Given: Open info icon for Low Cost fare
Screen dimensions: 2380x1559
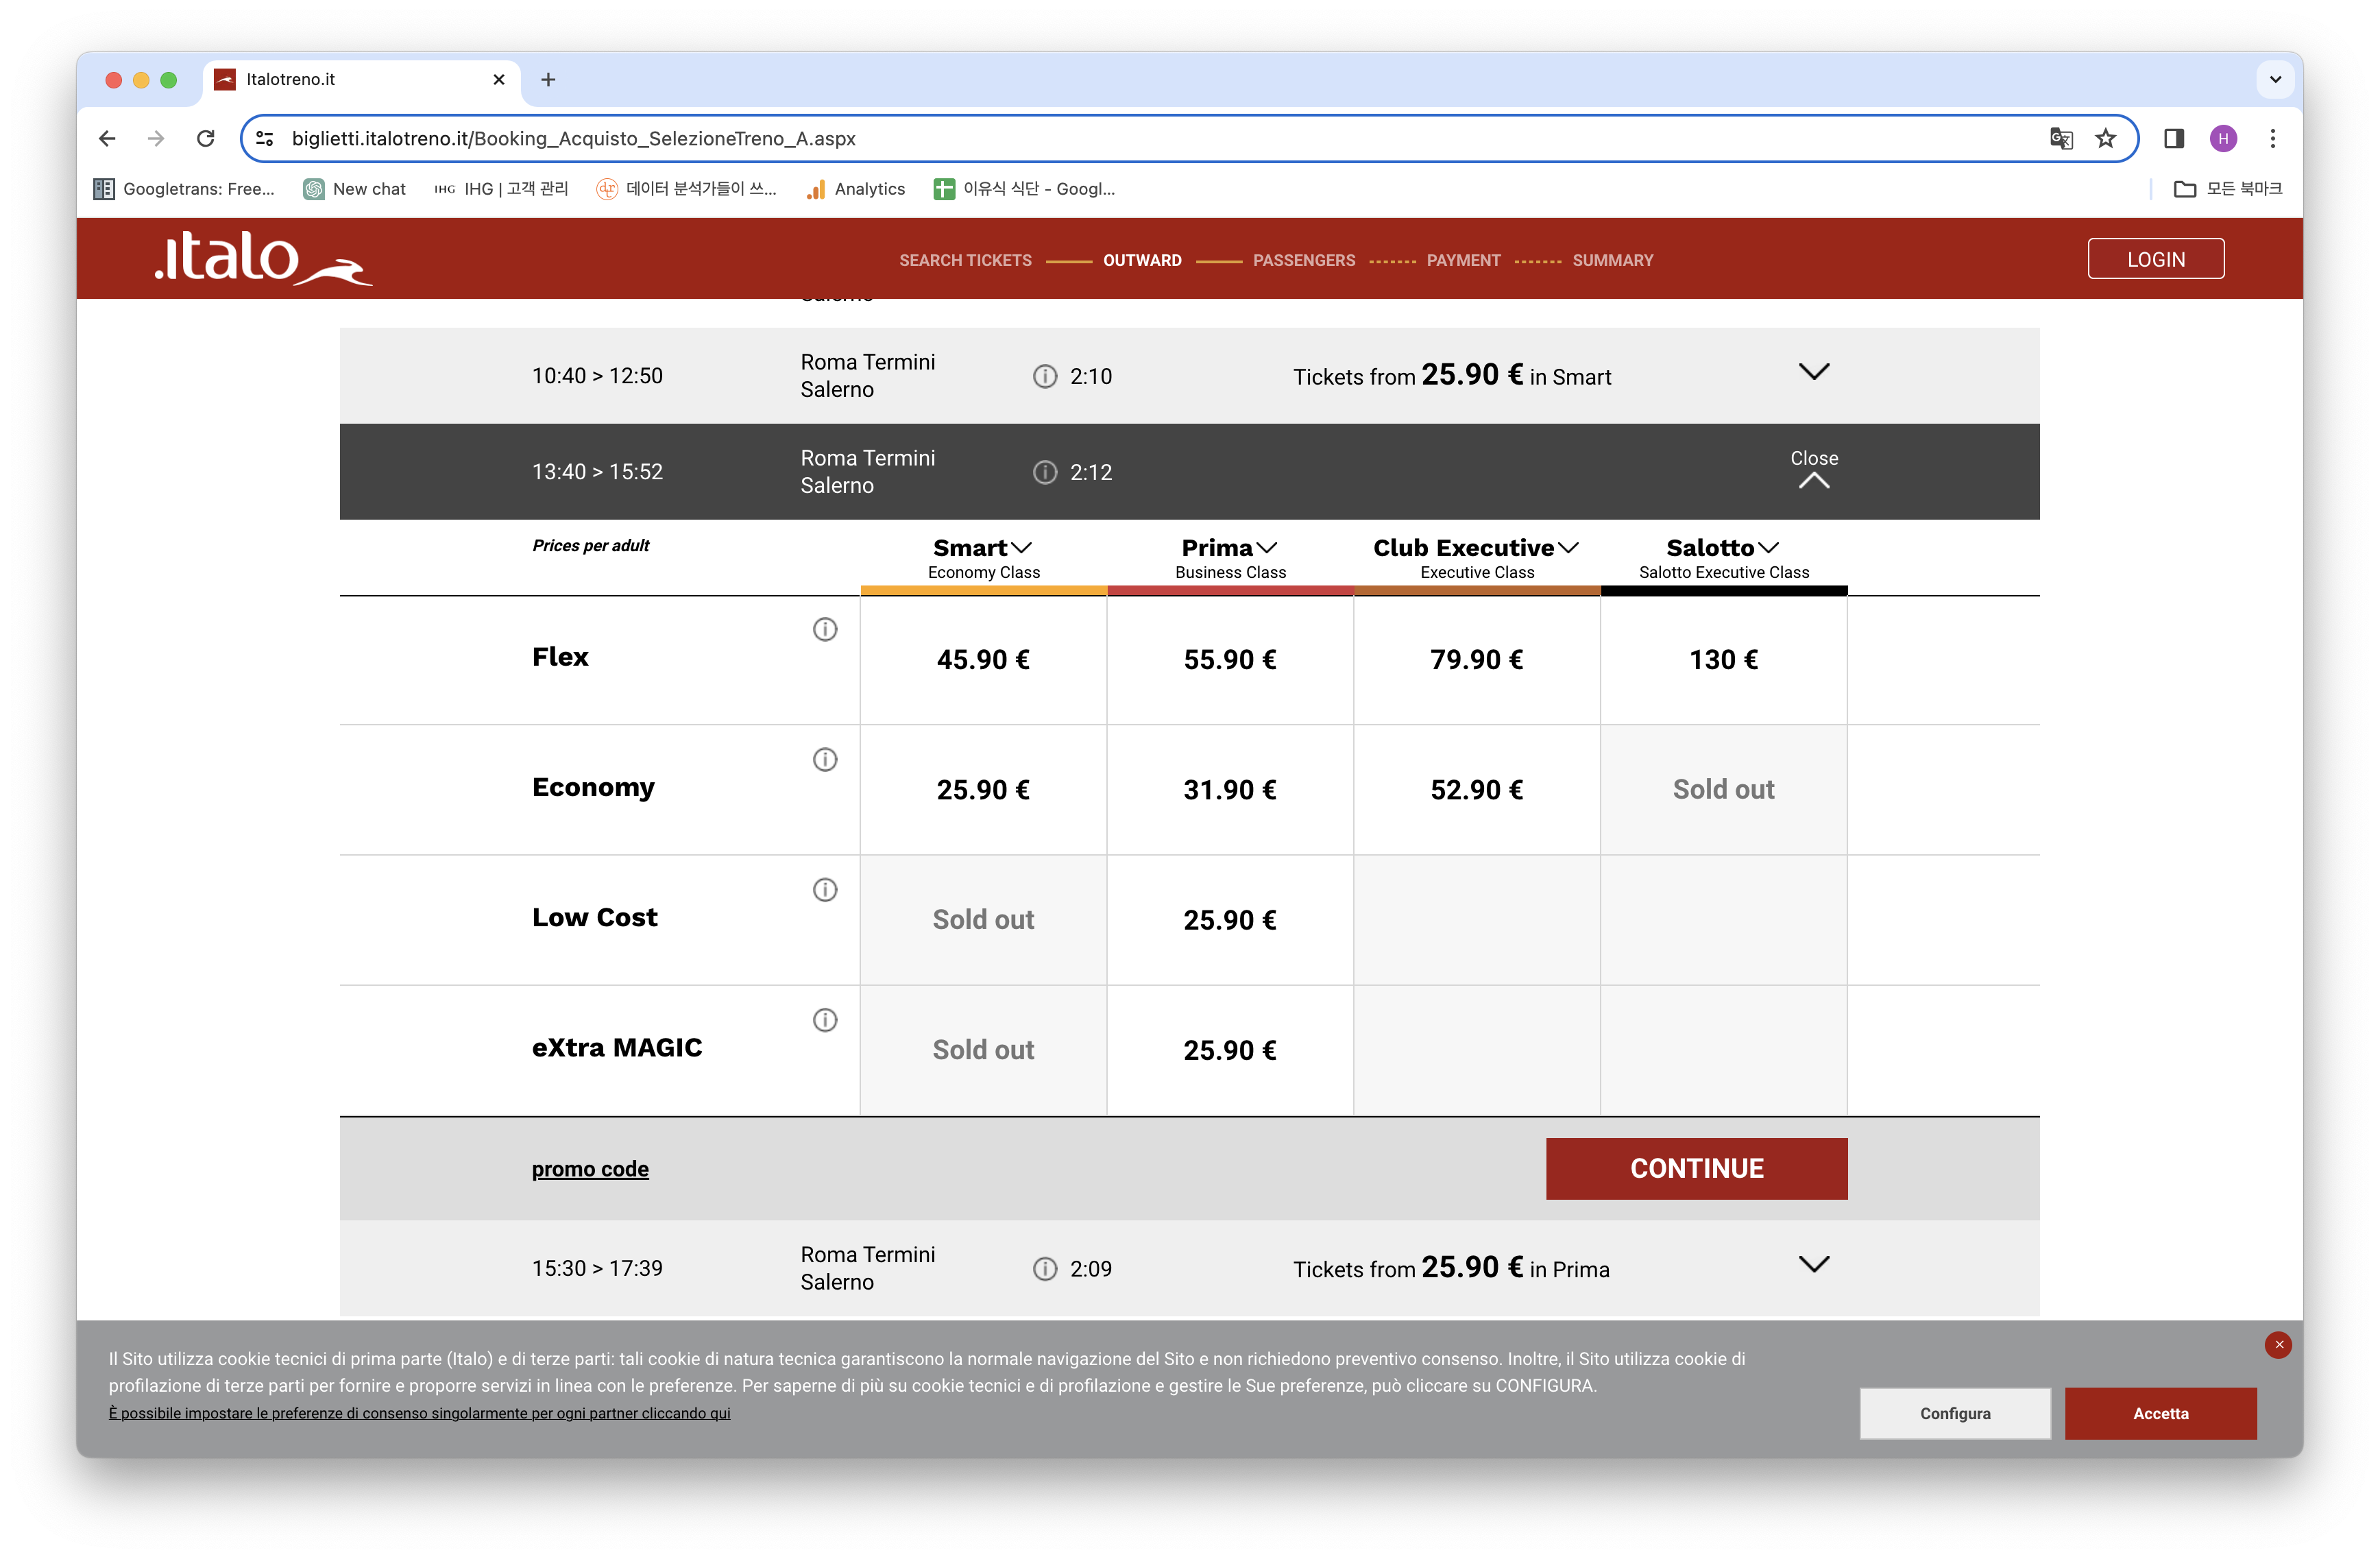Looking at the screenshot, I should click(x=824, y=889).
